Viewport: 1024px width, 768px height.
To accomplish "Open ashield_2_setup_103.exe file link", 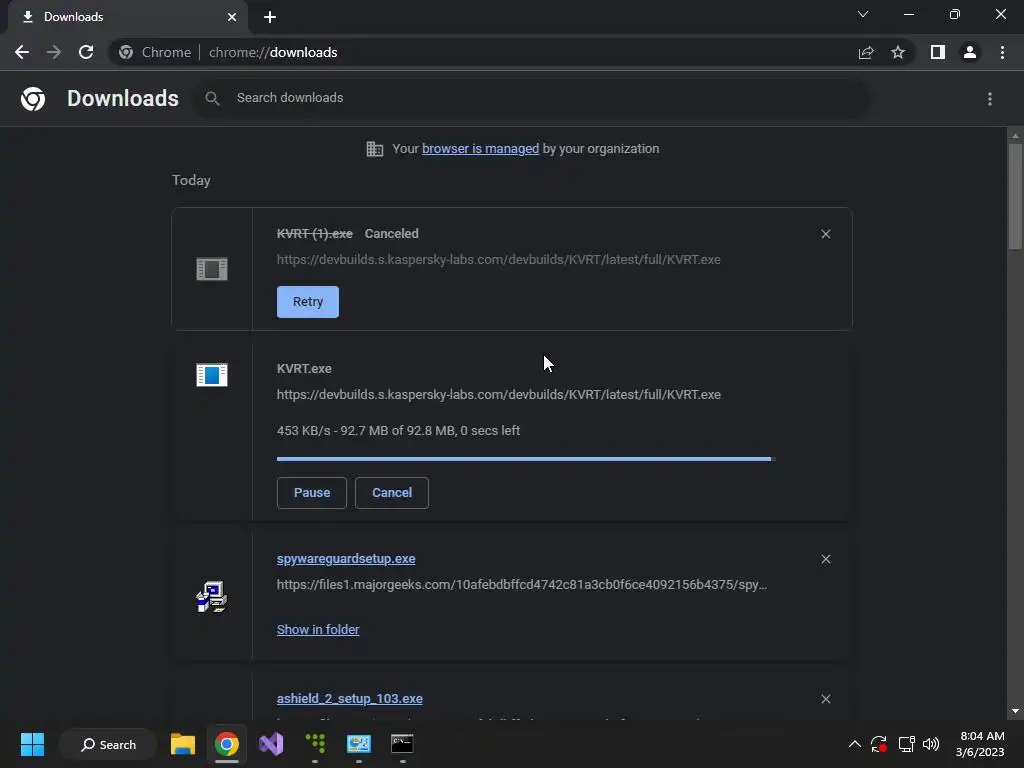I will pos(349,699).
